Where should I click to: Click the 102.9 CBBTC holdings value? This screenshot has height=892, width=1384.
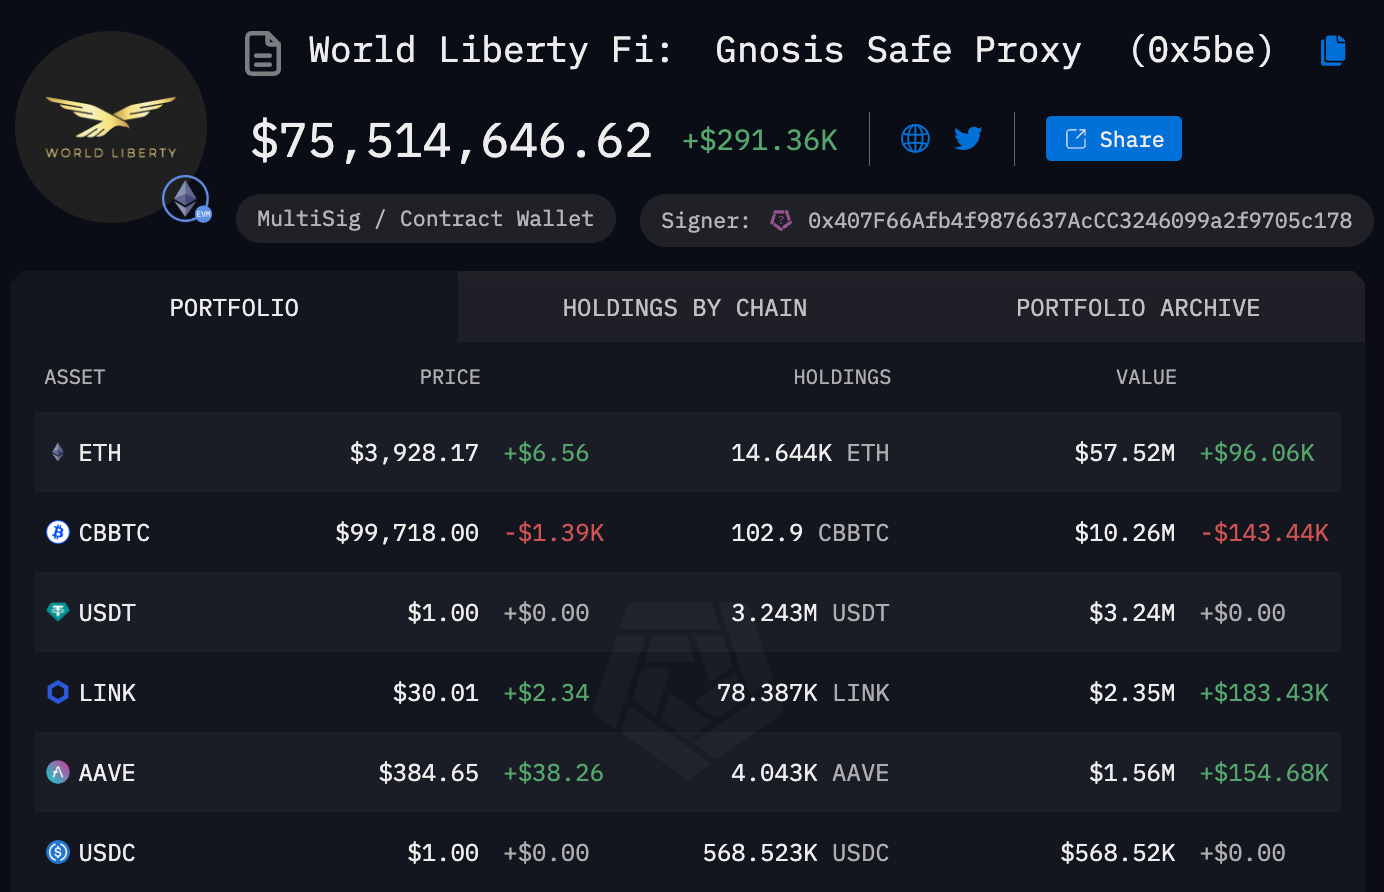[810, 533]
